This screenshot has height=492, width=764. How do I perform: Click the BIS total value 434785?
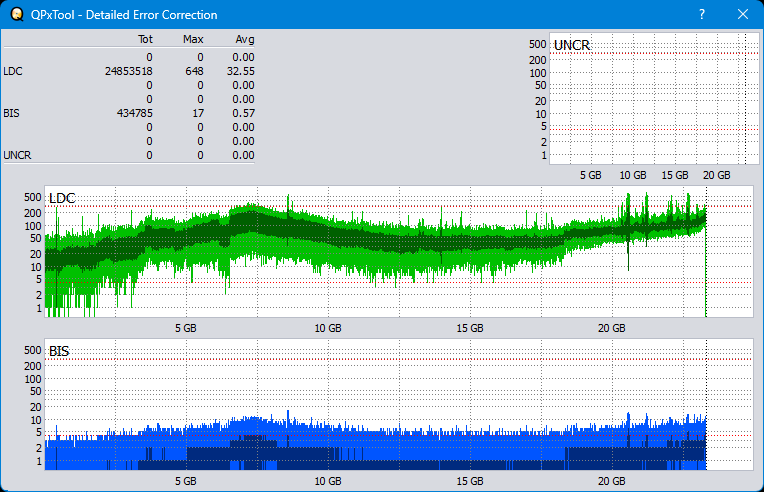(x=133, y=113)
